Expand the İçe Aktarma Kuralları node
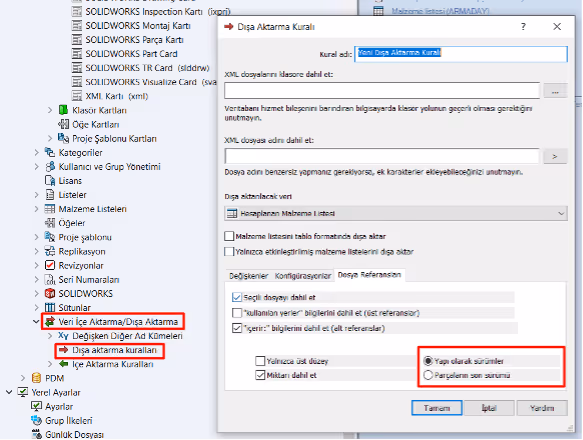The height and width of the screenshot is (440, 583). (x=50, y=364)
